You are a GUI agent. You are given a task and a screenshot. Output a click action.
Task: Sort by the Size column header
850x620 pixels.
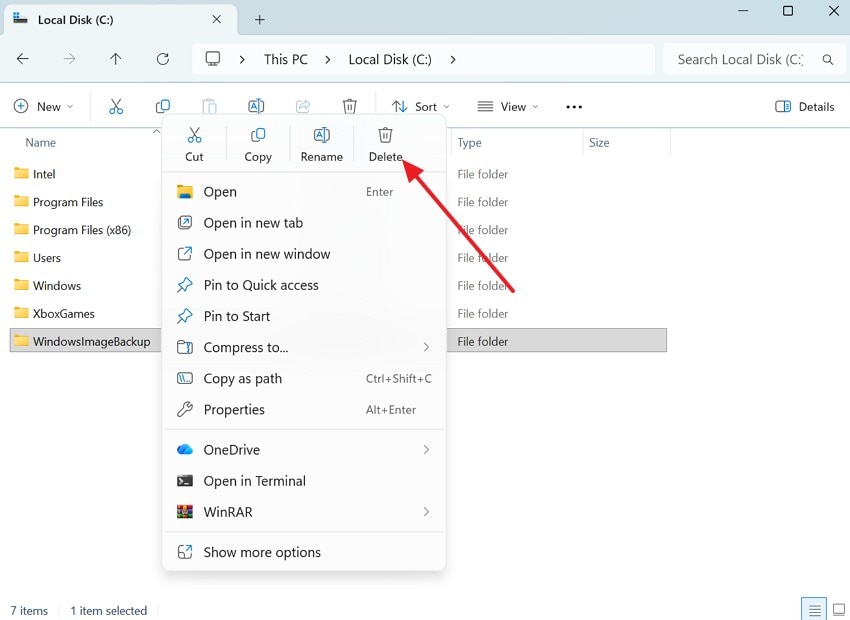(599, 143)
